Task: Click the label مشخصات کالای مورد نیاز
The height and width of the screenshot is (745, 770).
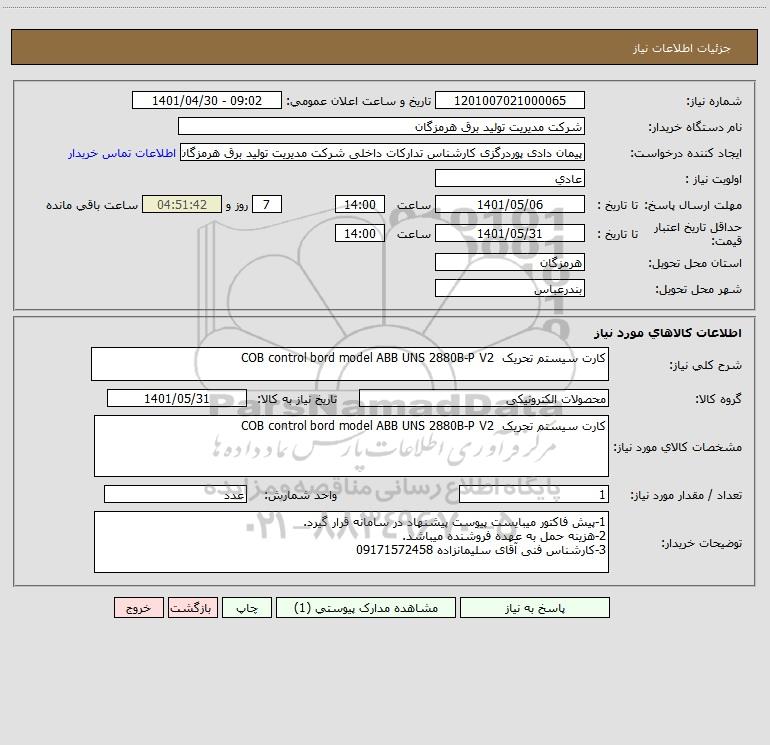Action: (678, 447)
